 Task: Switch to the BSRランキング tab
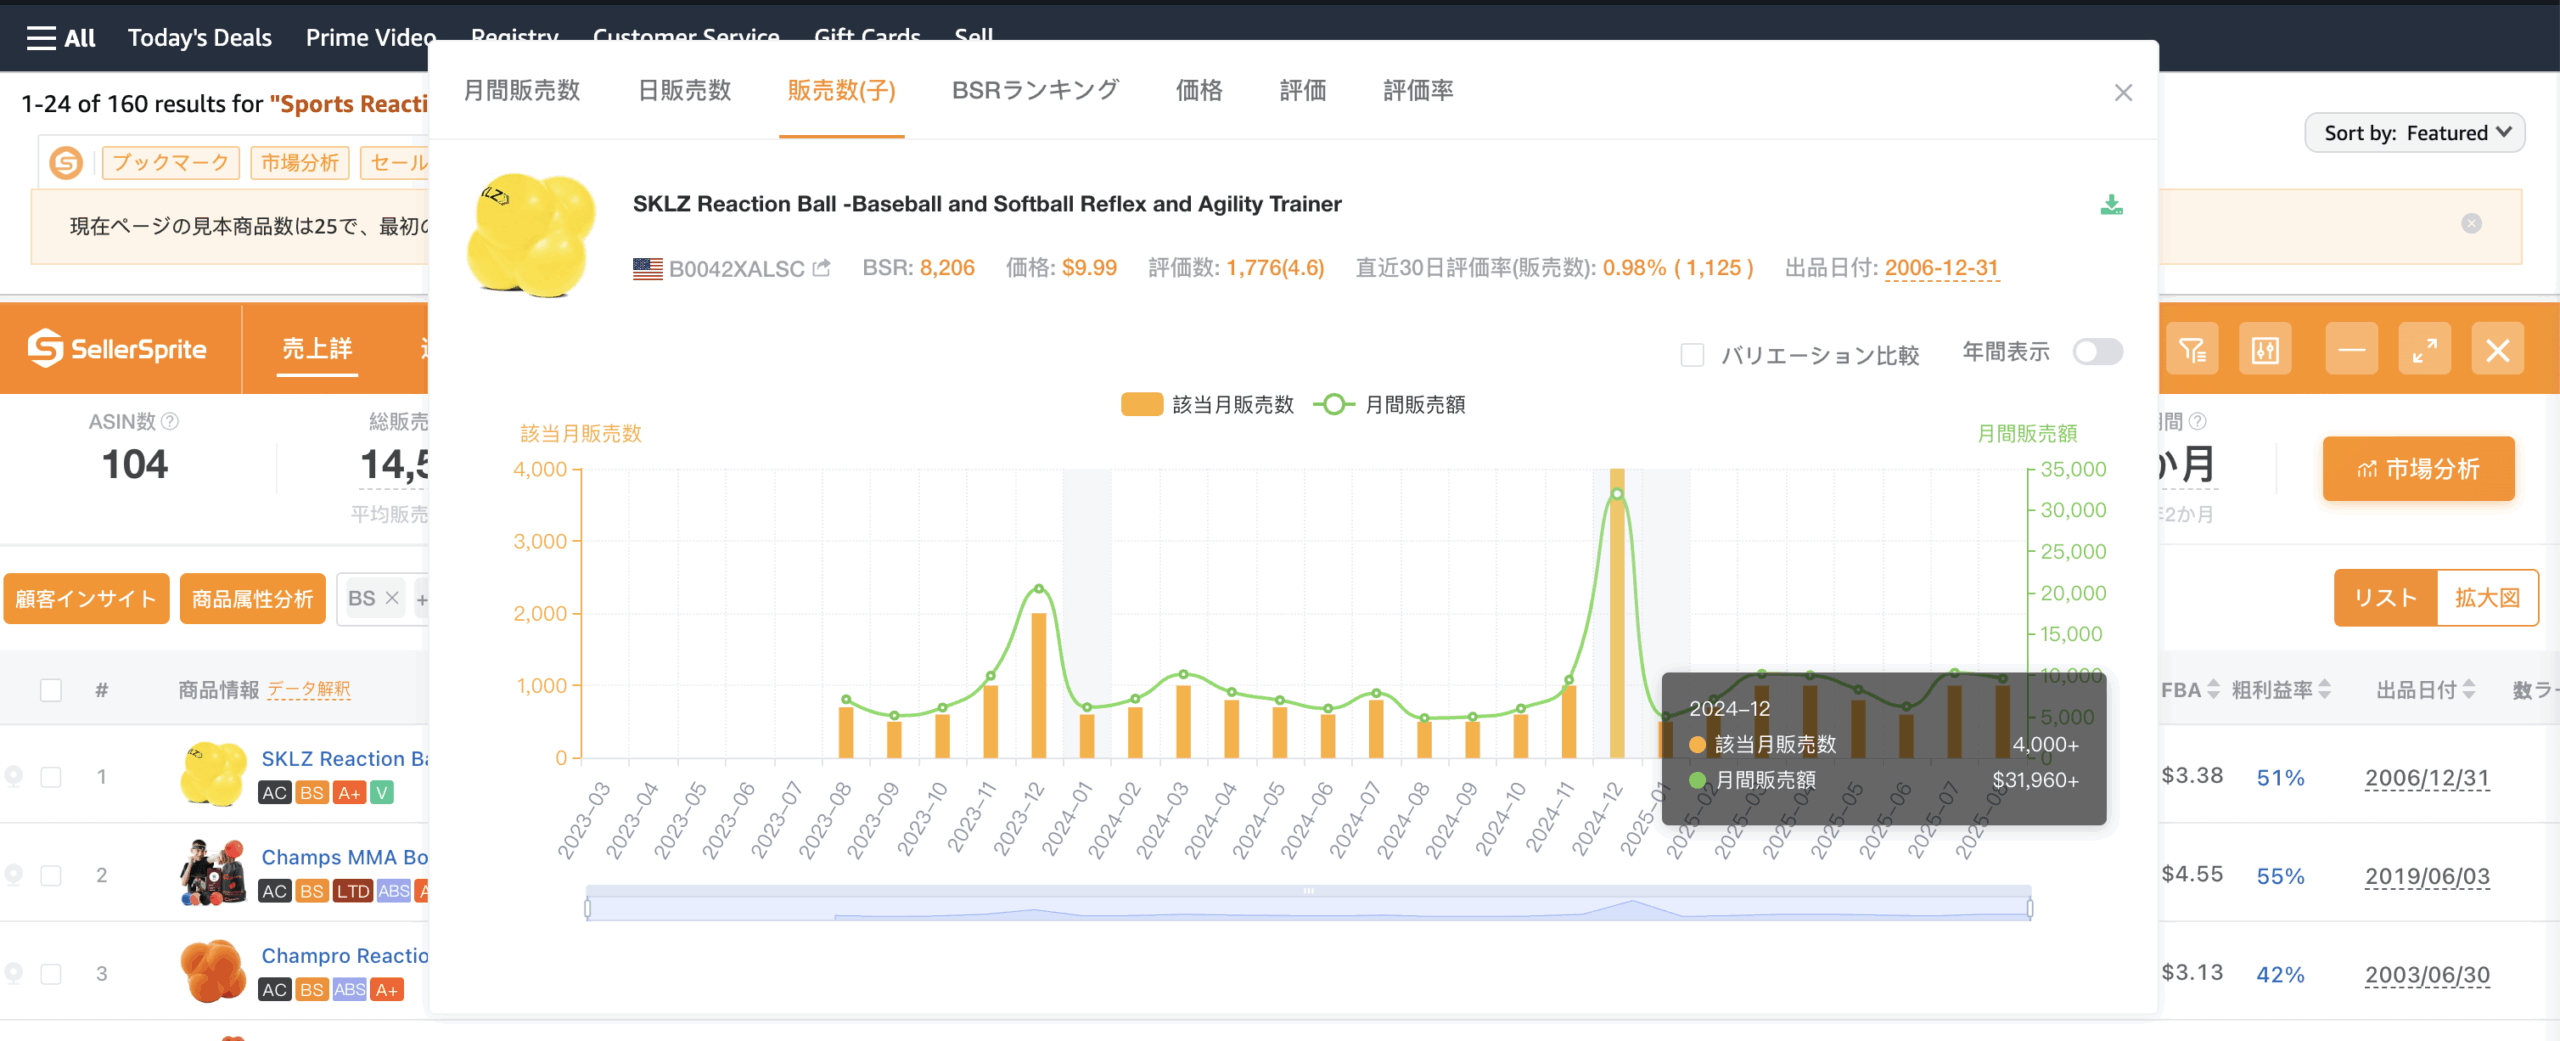pyautogui.click(x=1035, y=91)
